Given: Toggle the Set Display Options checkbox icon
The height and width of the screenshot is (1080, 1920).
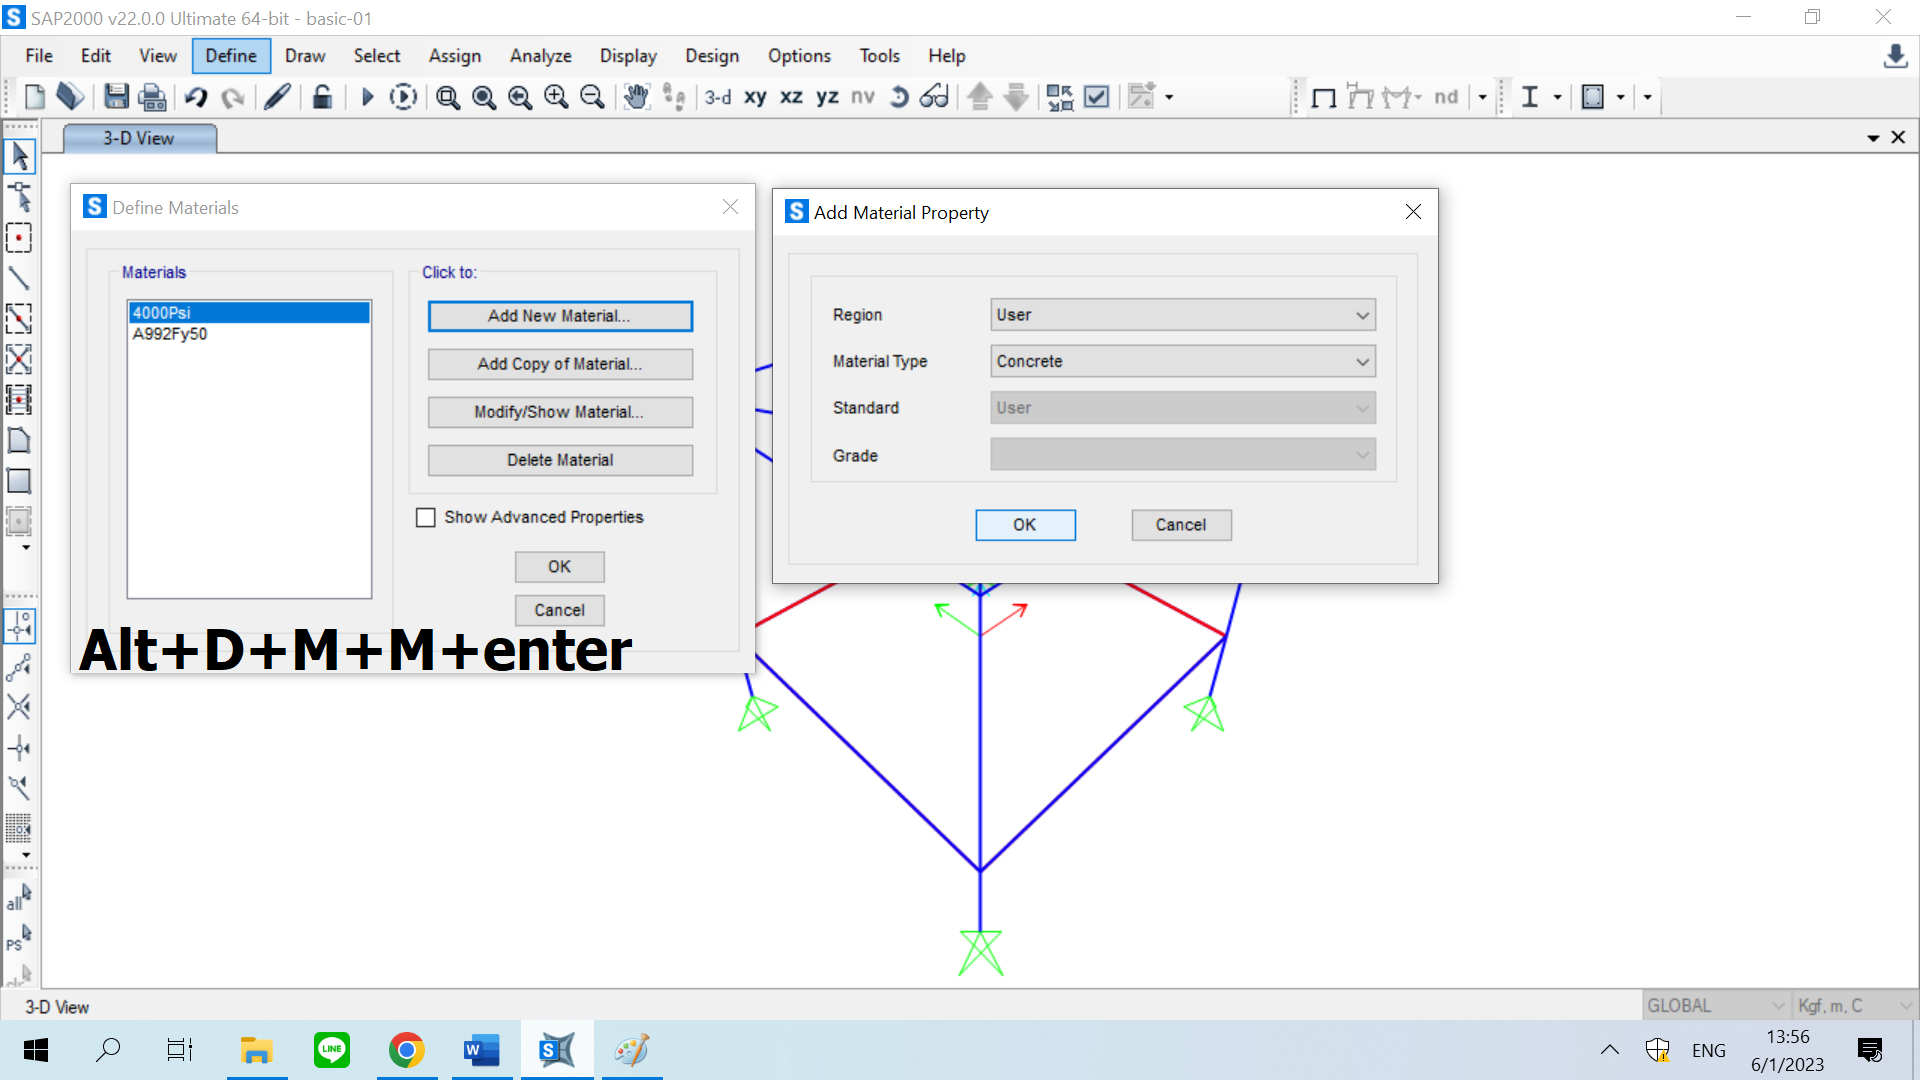Looking at the screenshot, I should [1097, 97].
